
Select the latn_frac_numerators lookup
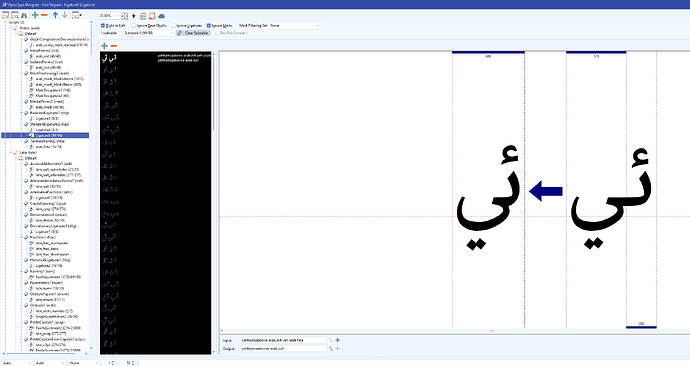52,243
